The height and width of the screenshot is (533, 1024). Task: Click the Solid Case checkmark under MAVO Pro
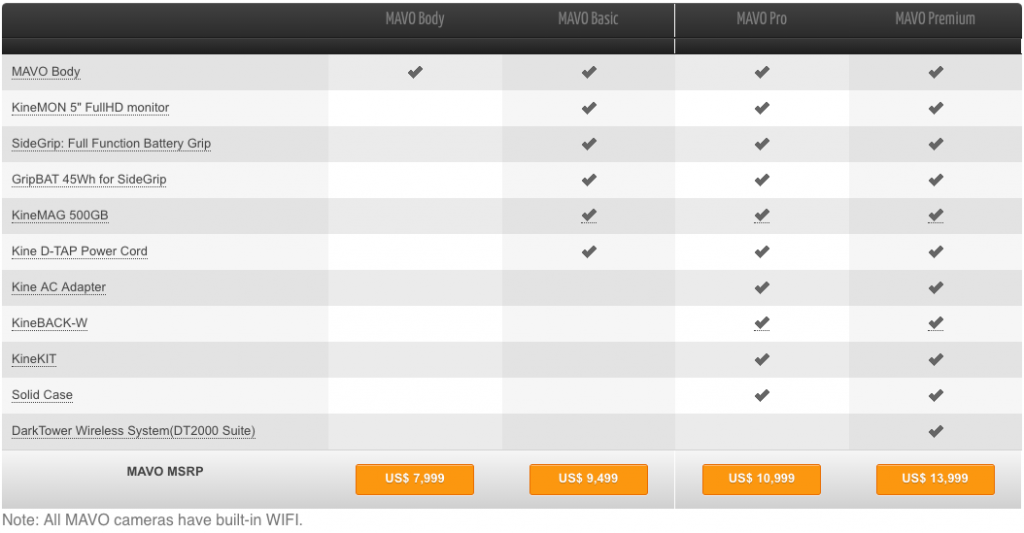[x=762, y=395]
